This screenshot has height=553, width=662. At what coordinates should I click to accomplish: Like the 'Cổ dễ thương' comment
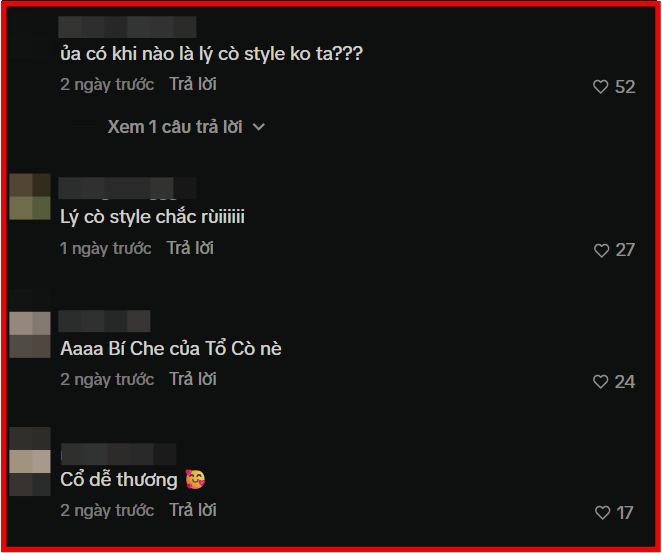[x=602, y=512]
